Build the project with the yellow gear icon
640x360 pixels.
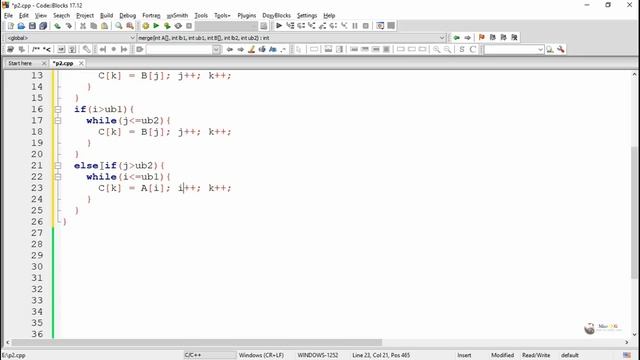pyautogui.click(x=145, y=26)
